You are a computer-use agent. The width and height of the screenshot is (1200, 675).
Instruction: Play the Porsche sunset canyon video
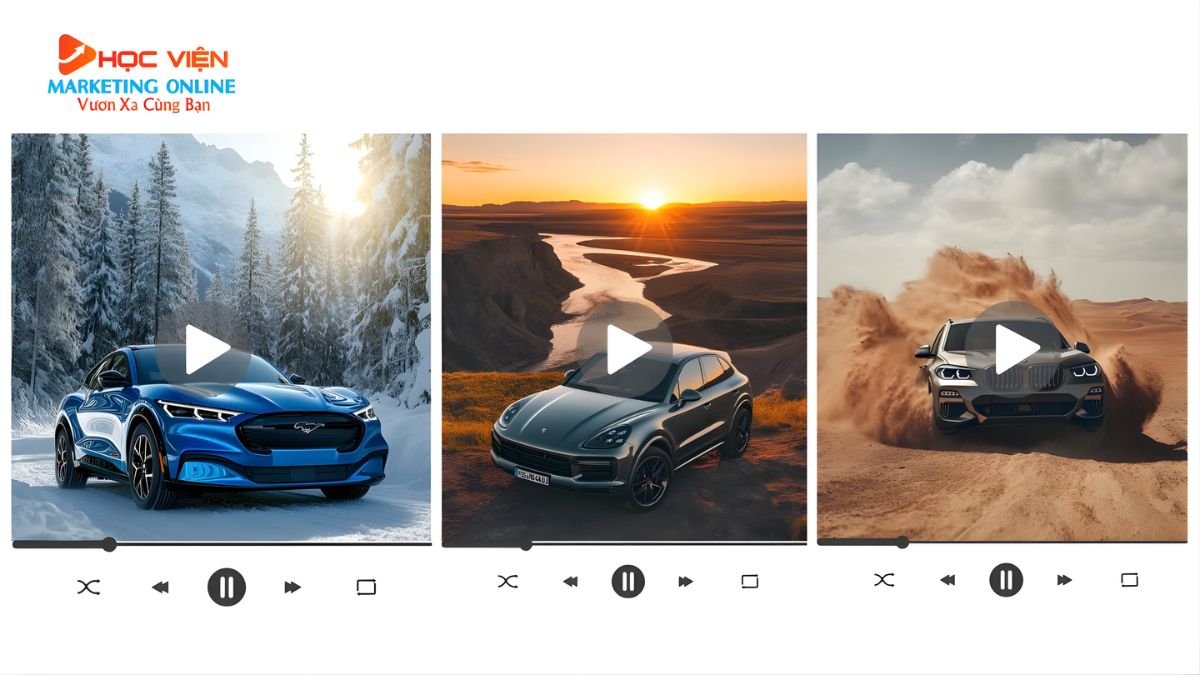[x=627, y=349]
